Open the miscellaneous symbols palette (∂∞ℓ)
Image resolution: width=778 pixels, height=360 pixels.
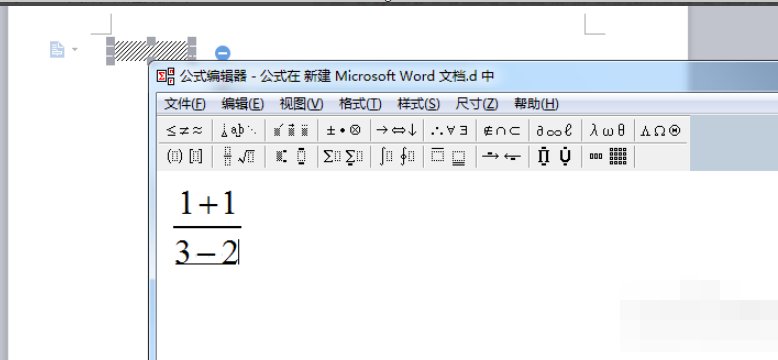[555, 130]
